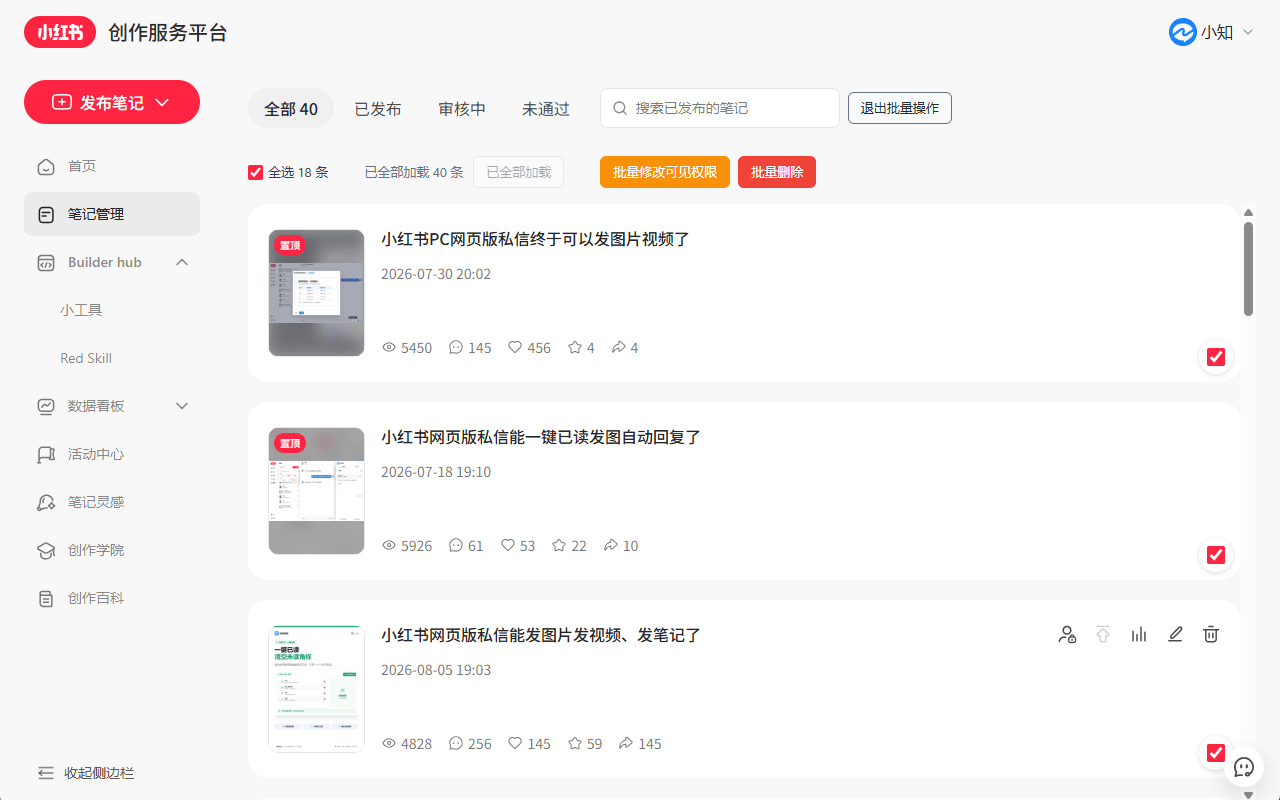
Task: Click likes heart icon showing 53
Action: [508, 546]
